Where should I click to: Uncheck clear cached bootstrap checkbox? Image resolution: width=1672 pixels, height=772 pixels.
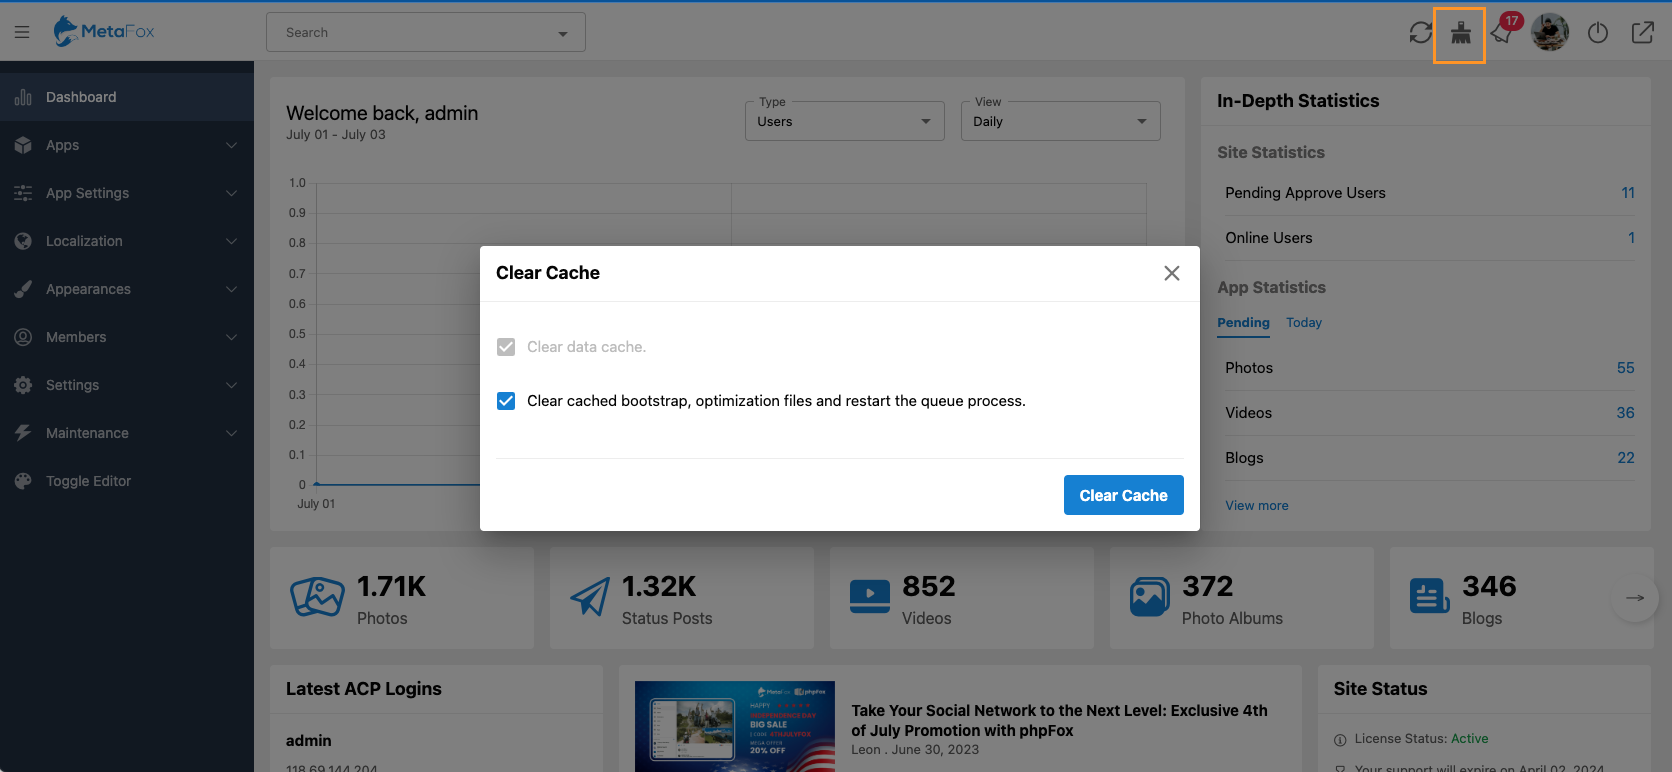506,401
